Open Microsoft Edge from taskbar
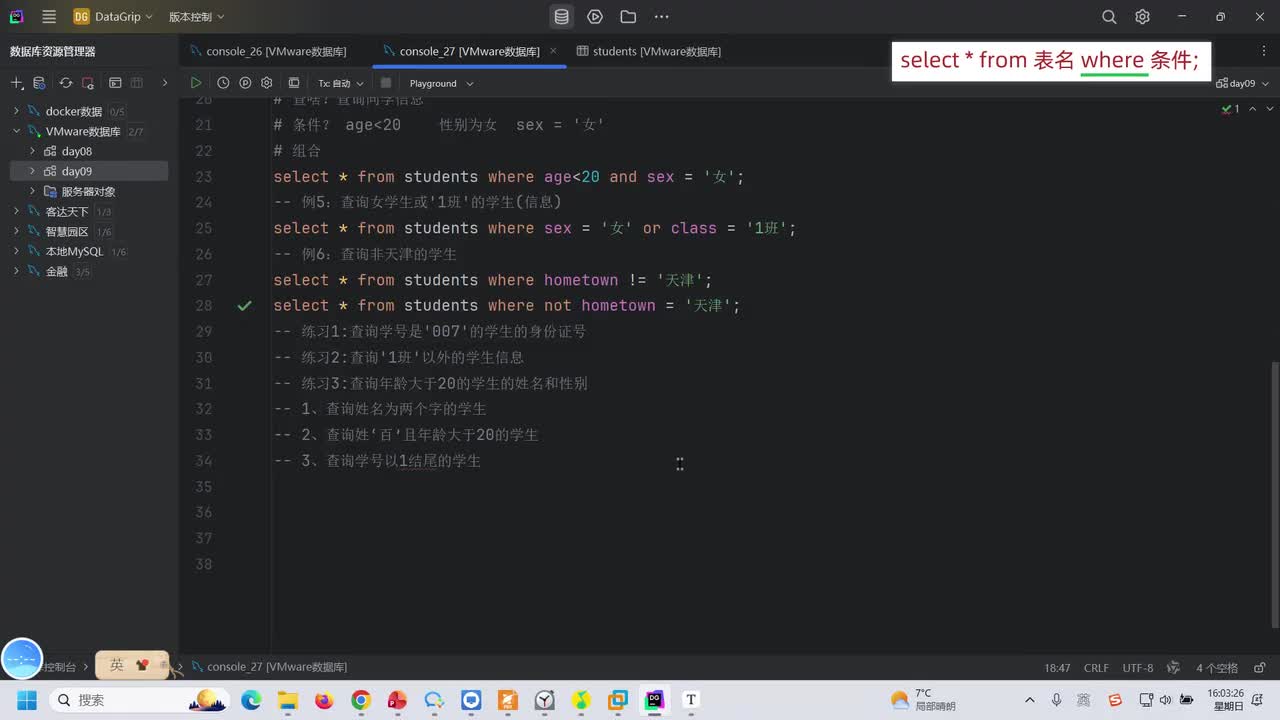1280x720 pixels. [251, 700]
